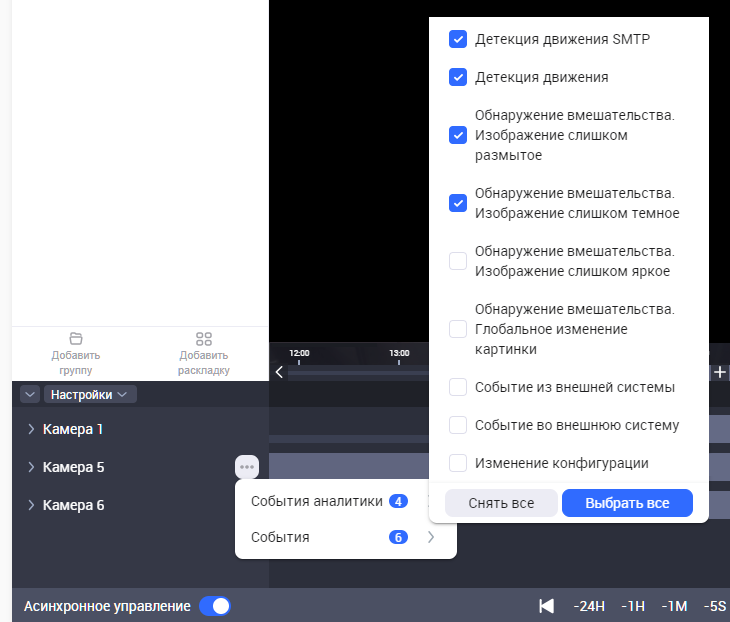Expand the Камера 6 tree item

pos(31,505)
